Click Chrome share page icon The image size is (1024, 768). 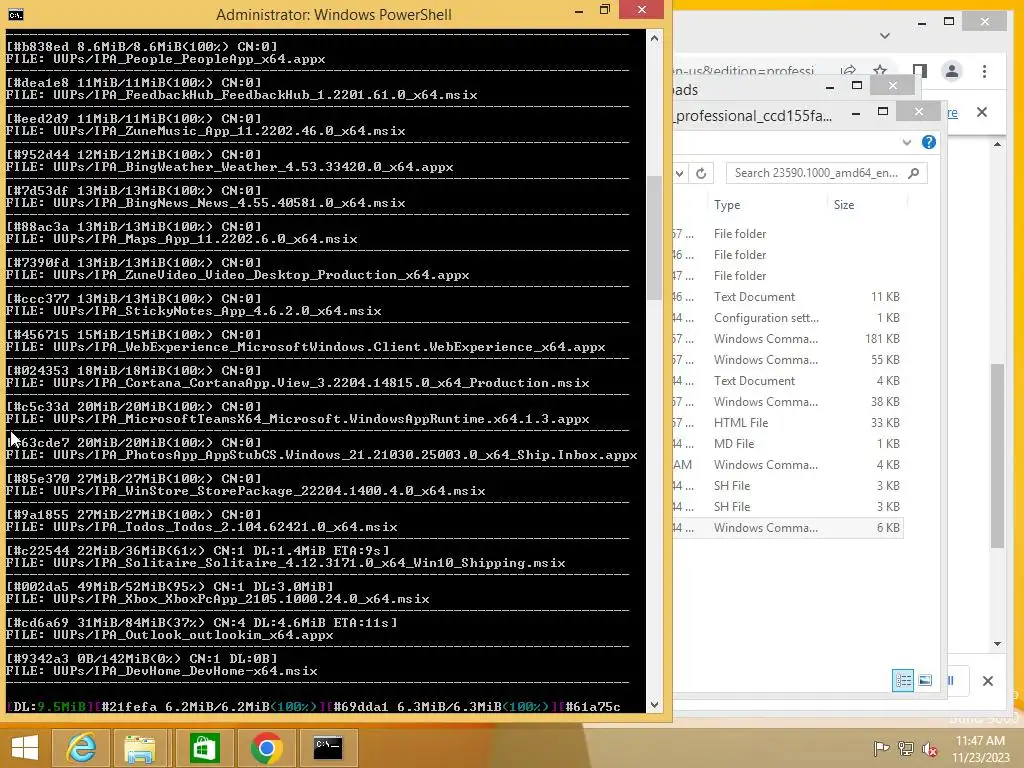(x=848, y=71)
